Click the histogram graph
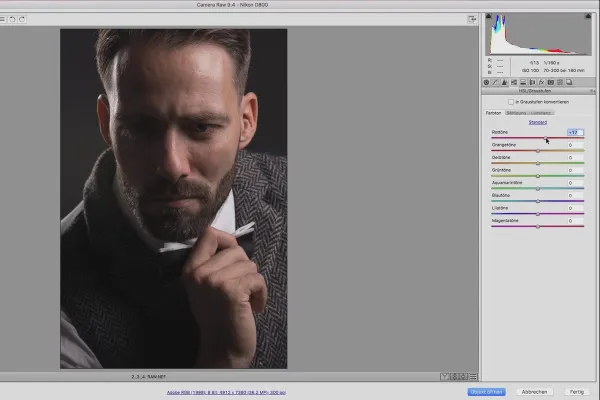Image resolution: width=600 pixels, height=400 pixels. (538, 34)
